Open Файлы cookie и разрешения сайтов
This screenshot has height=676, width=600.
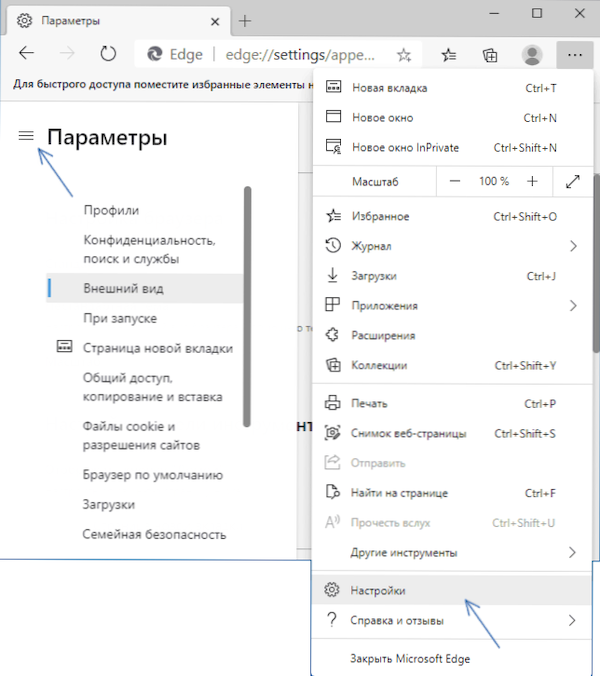[x=141, y=435]
